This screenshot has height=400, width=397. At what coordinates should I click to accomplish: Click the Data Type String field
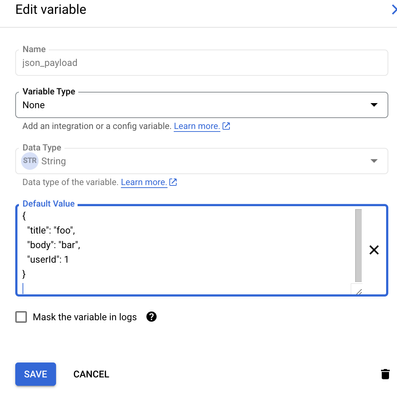202,161
